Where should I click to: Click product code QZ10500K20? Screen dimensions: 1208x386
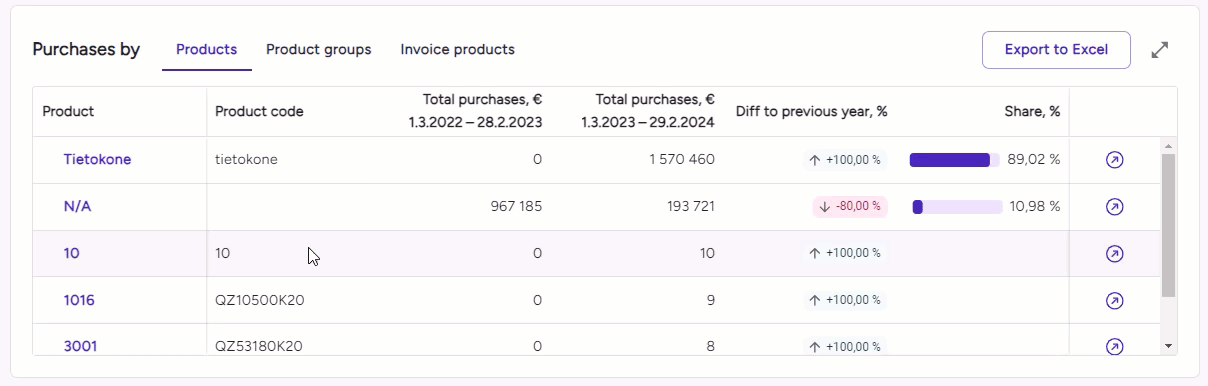pos(259,300)
